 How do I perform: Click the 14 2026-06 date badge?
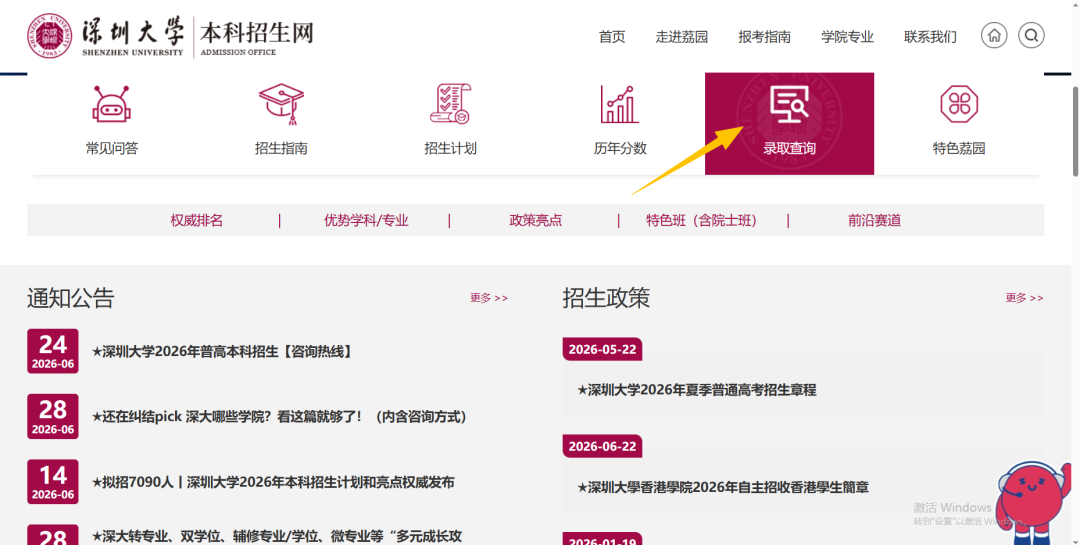52,482
